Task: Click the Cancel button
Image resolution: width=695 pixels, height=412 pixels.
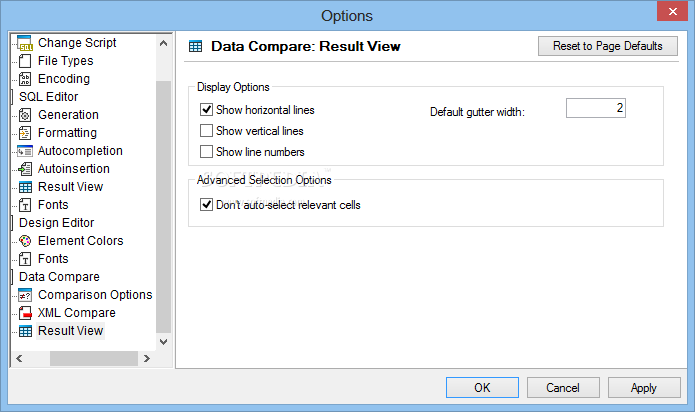Action: [563, 388]
